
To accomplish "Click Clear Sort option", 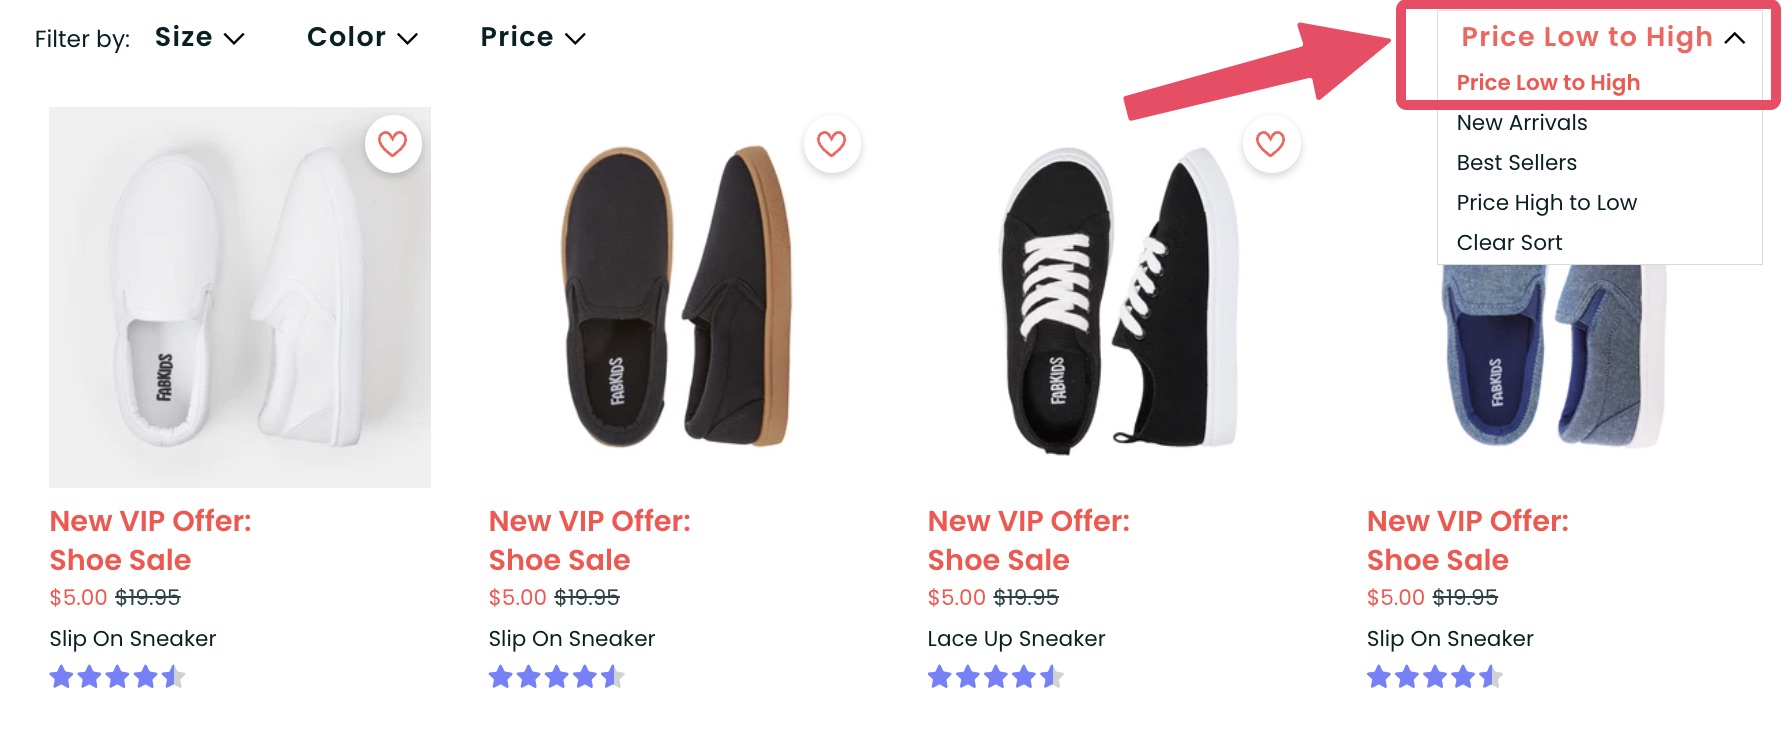I will (x=1509, y=243).
